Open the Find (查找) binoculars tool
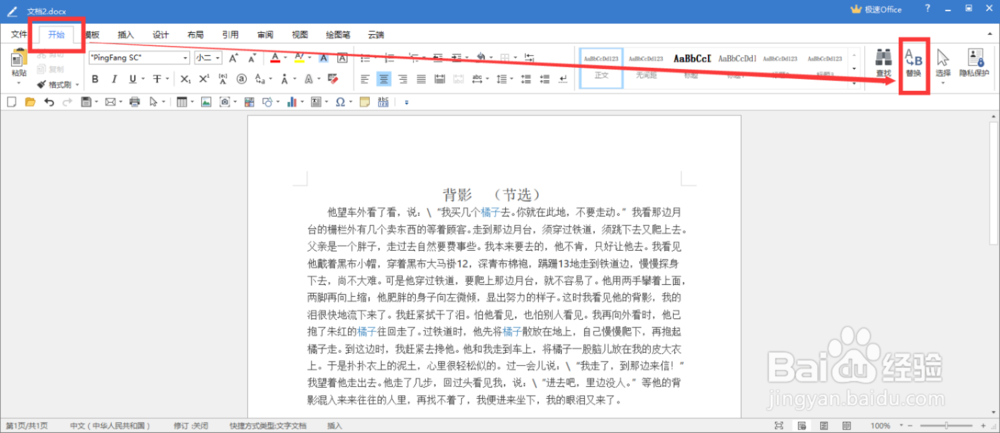Screen dimensions: 1000x433 point(883,64)
